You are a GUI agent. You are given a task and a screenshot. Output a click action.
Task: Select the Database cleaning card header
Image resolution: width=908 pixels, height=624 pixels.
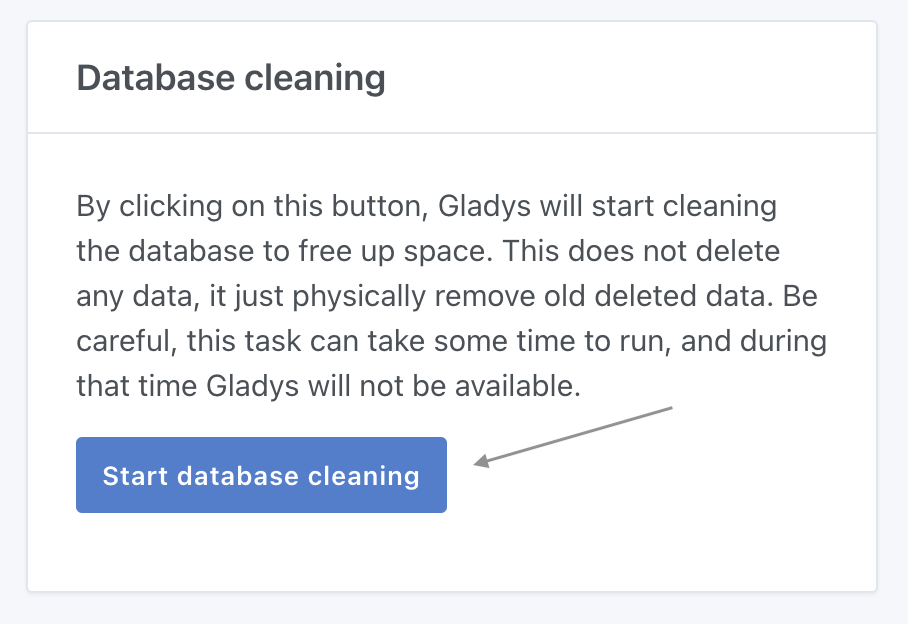[x=230, y=77]
